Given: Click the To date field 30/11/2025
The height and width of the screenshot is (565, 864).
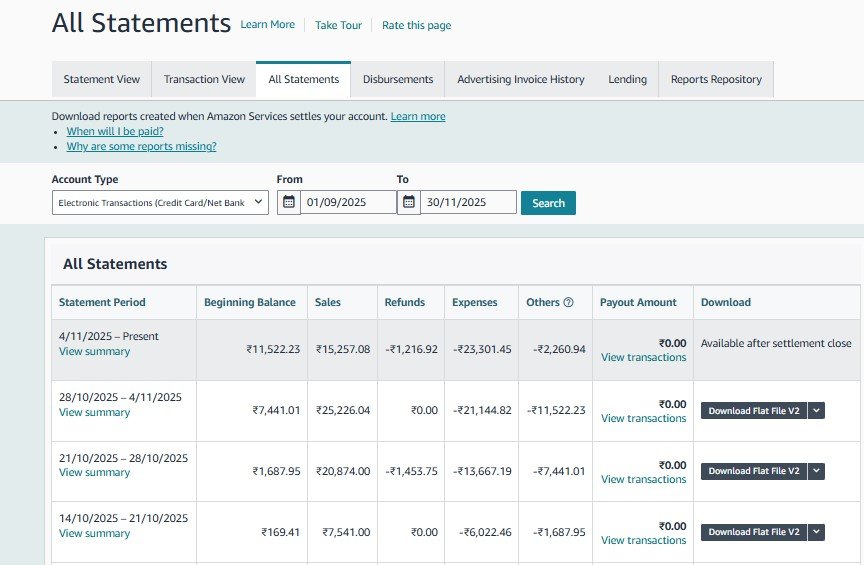Looking at the screenshot, I should [468, 202].
